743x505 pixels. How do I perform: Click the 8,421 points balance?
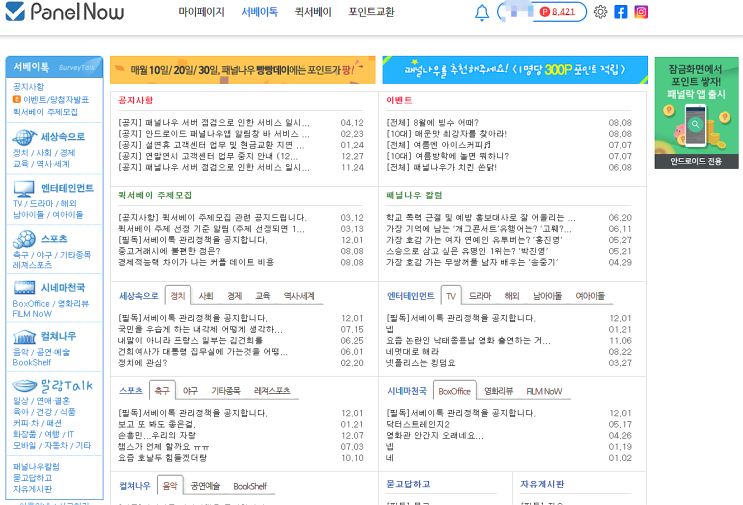pos(562,12)
